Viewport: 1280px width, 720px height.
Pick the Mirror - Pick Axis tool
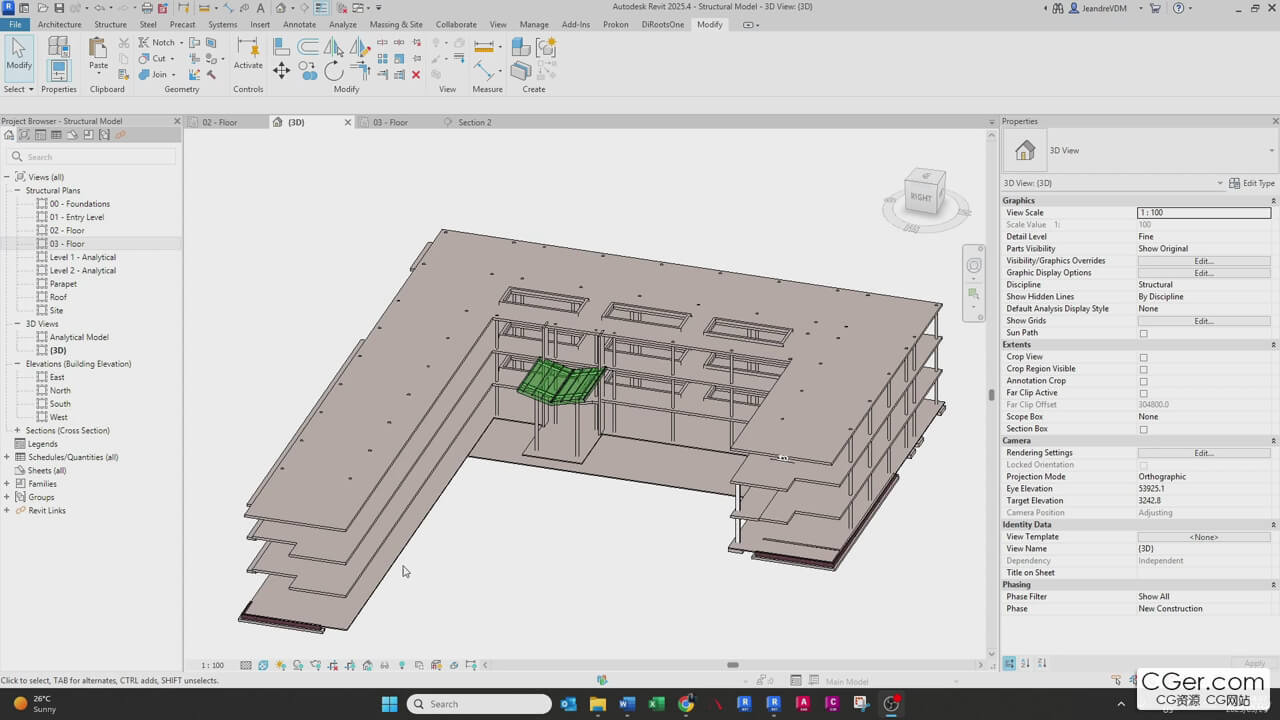click(334, 46)
